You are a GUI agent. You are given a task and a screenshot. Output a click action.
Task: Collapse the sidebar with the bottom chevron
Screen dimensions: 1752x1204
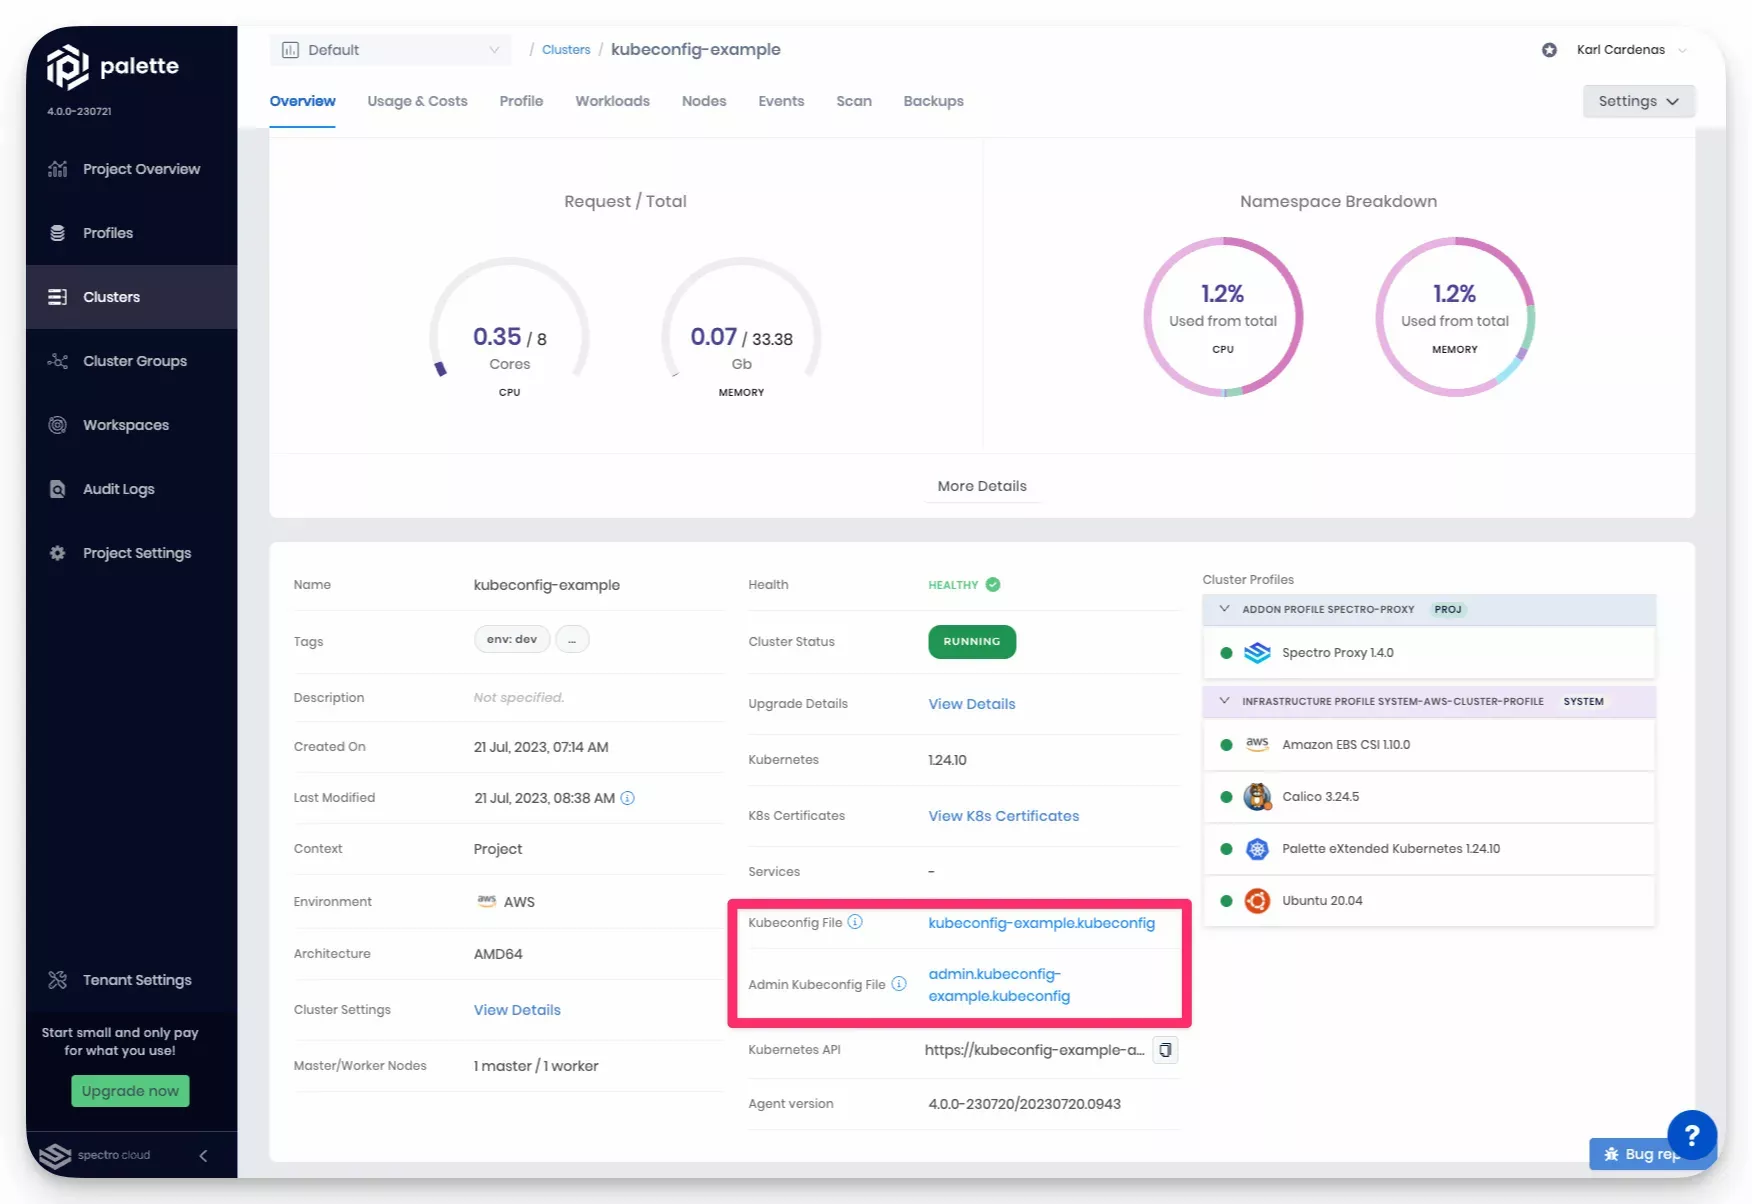click(203, 1155)
